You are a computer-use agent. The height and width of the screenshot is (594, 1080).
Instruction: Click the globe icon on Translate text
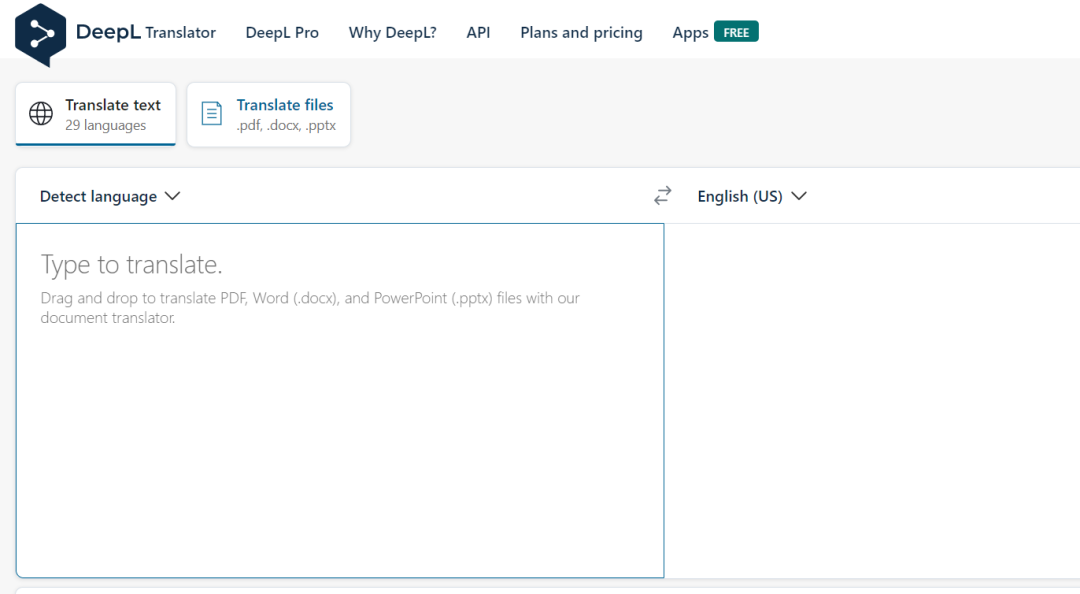point(41,114)
